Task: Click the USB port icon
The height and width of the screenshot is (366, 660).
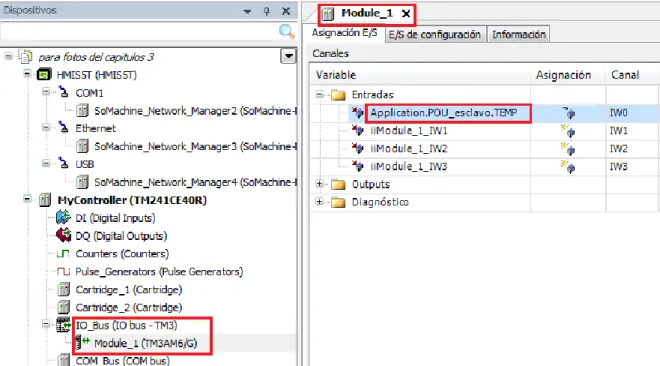Action: [x=63, y=163]
